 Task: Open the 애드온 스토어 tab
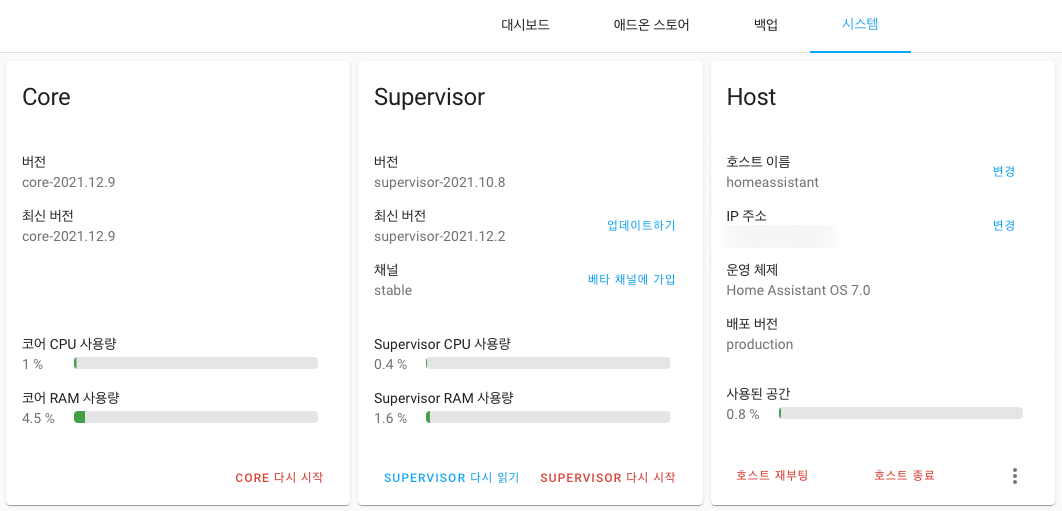point(652,26)
